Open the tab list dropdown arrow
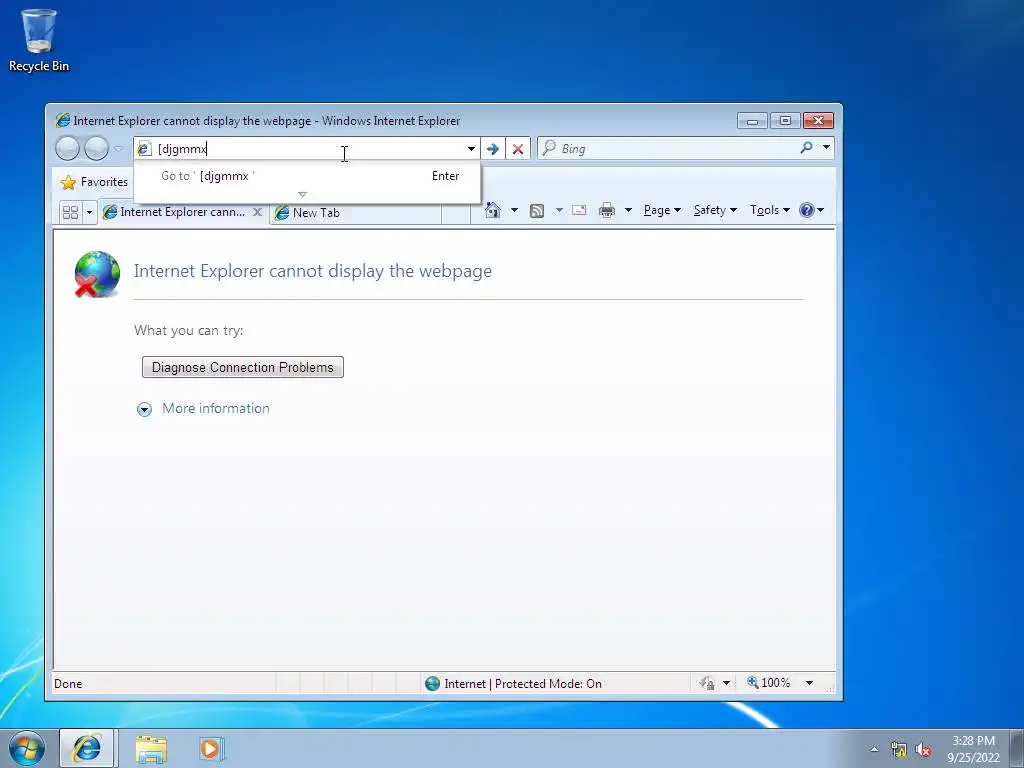This screenshot has height=768, width=1024. (x=89, y=212)
